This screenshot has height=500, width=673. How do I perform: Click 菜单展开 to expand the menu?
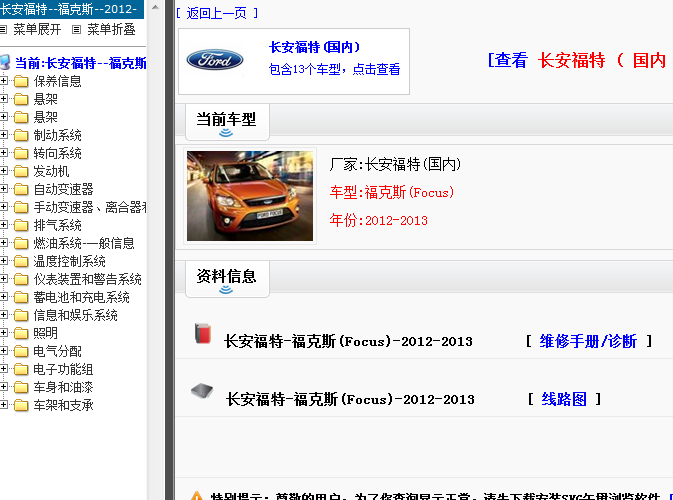37,30
